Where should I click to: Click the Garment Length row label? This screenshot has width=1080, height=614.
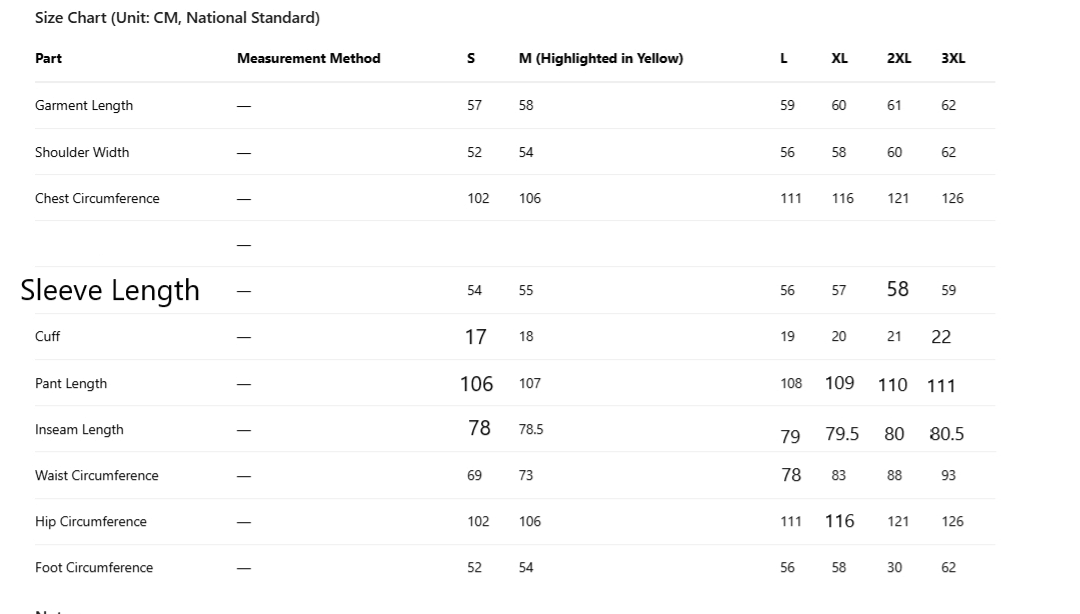click(84, 106)
